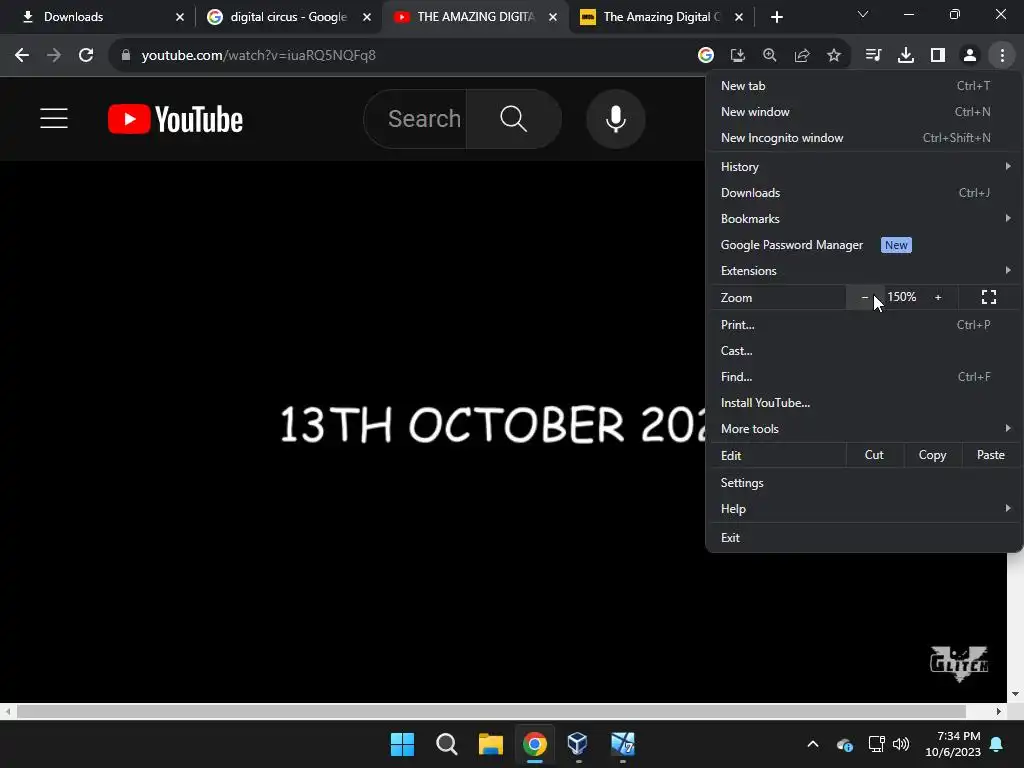Select New window menu item

coord(863,112)
